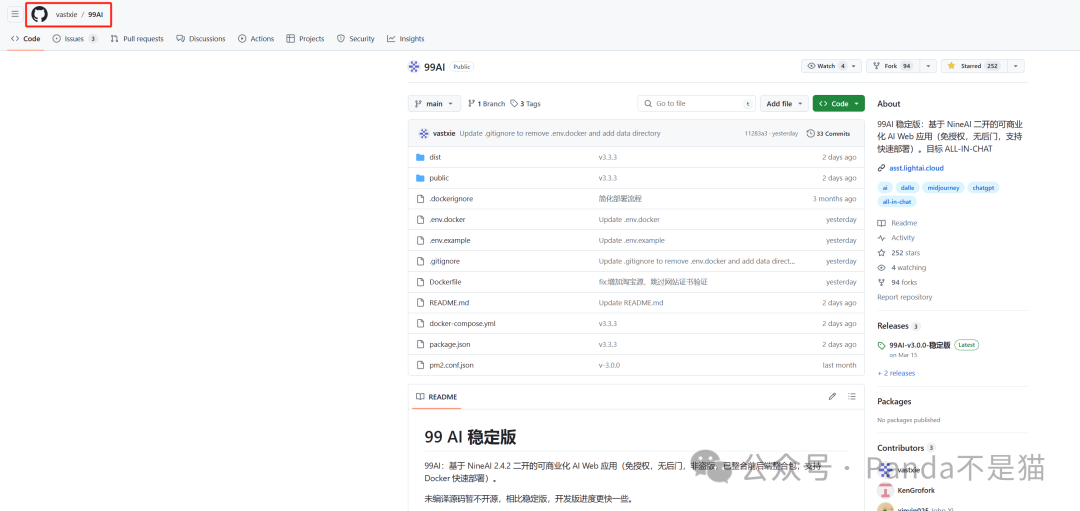1080x511 pixels.
Task: Open the Dockerfile file
Action: point(445,282)
